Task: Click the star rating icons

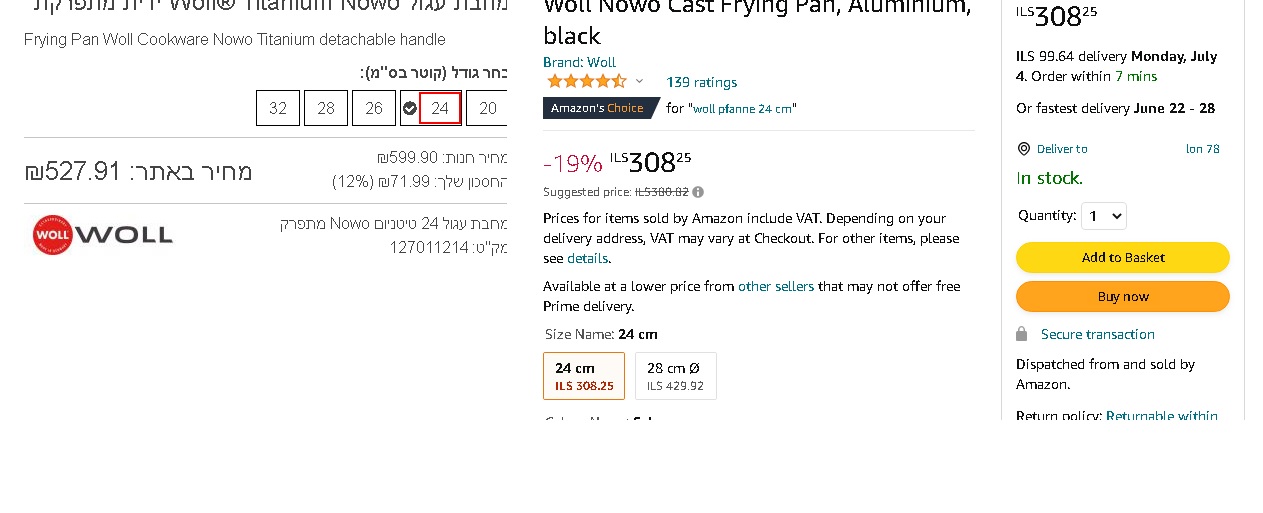Action: (x=586, y=82)
